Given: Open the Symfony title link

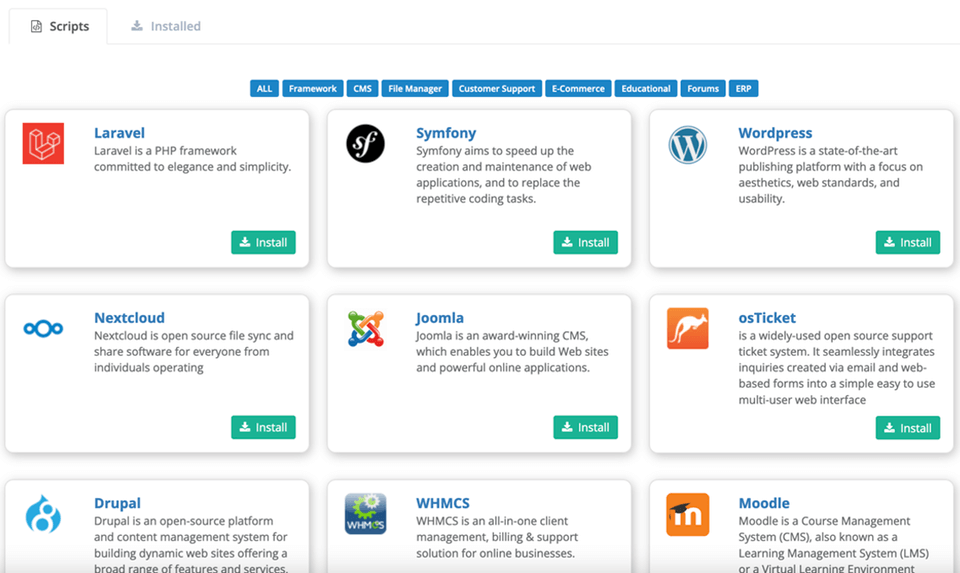Looking at the screenshot, I should [446, 133].
